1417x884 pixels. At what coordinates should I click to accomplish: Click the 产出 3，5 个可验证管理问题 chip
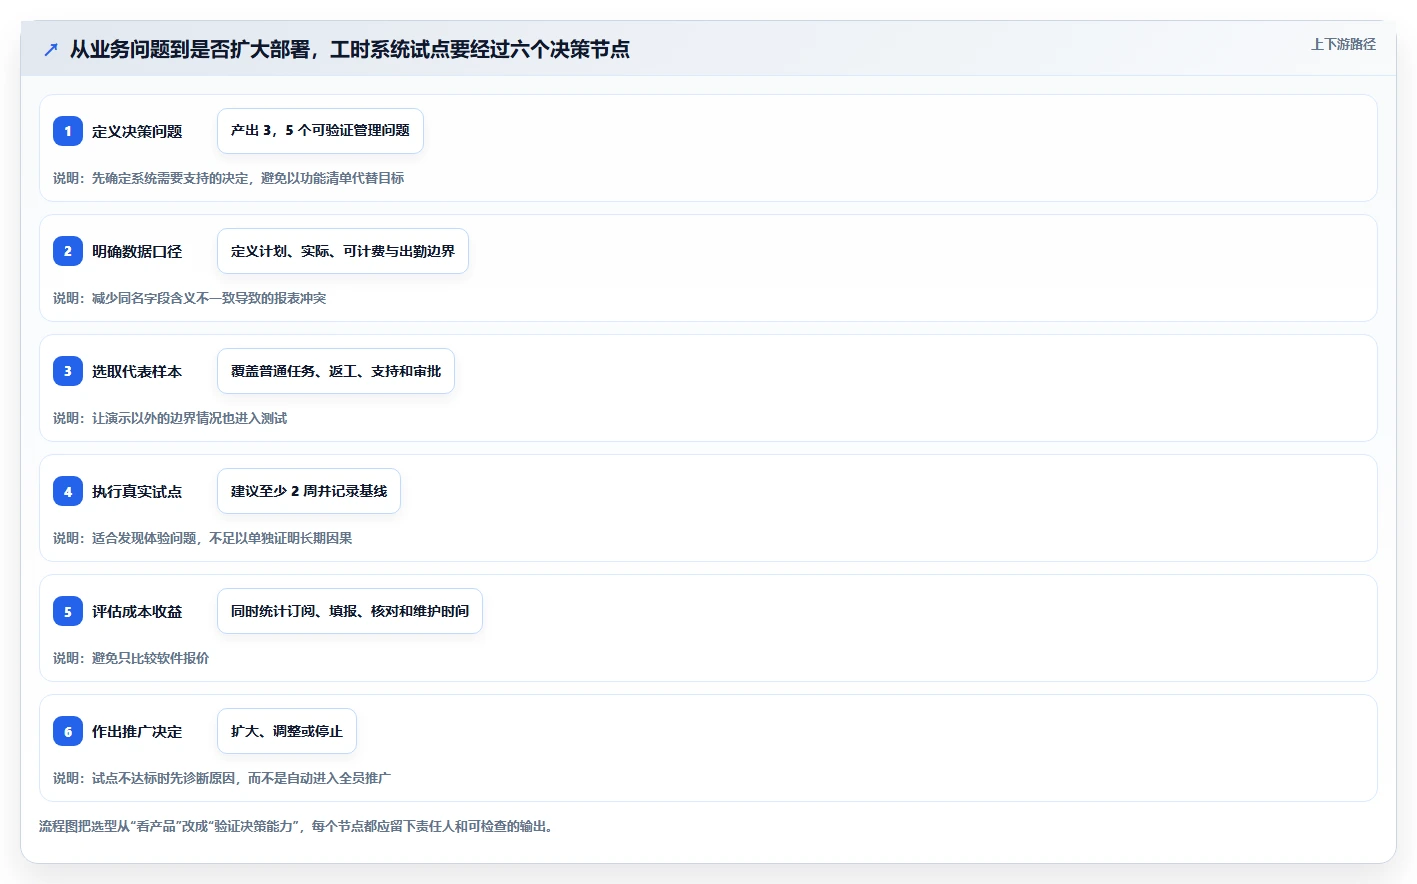click(x=320, y=131)
